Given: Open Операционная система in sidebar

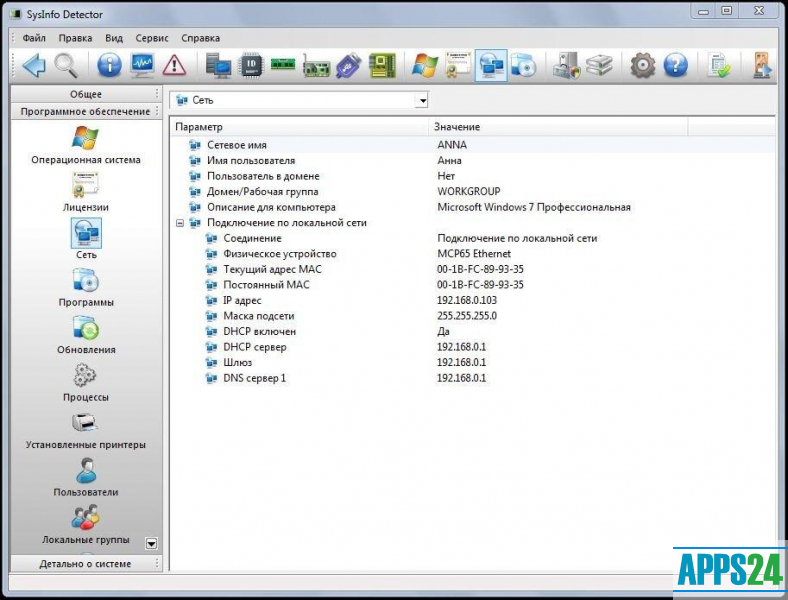Looking at the screenshot, I should pyautogui.click(x=86, y=145).
